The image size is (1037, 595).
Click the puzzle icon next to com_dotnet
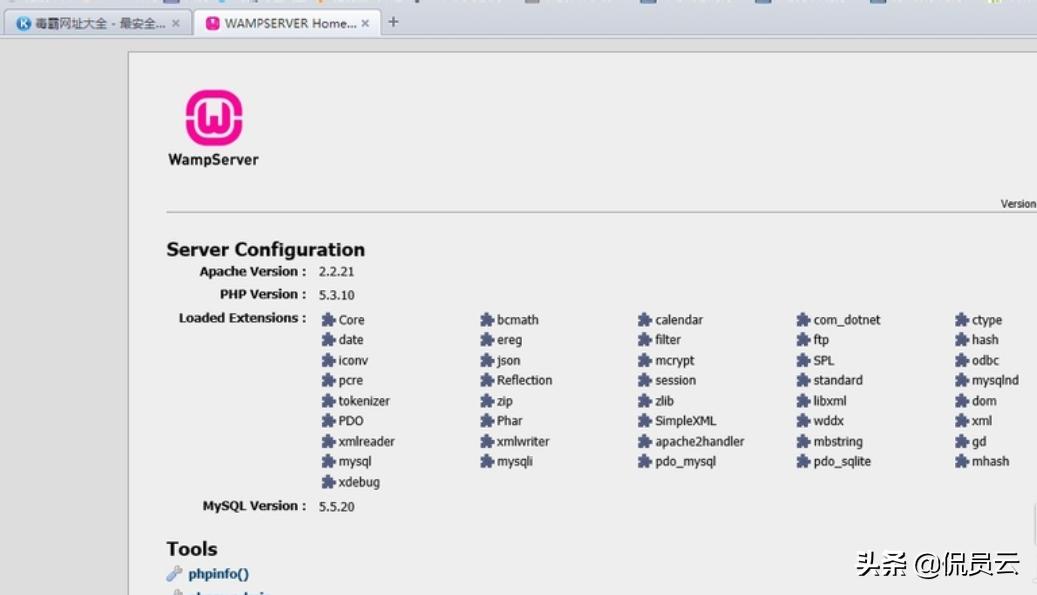[803, 320]
